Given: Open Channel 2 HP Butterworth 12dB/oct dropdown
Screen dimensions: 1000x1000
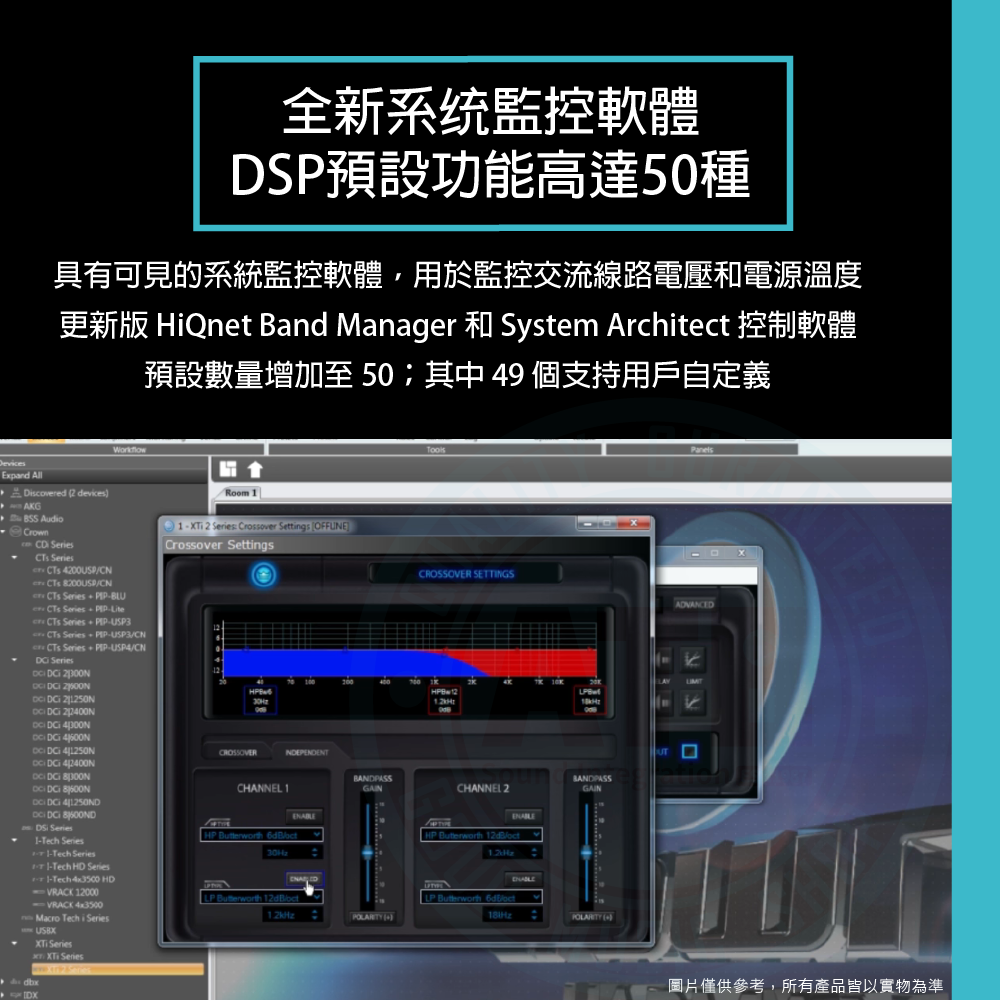Looking at the screenshot, I should point(482,835).
